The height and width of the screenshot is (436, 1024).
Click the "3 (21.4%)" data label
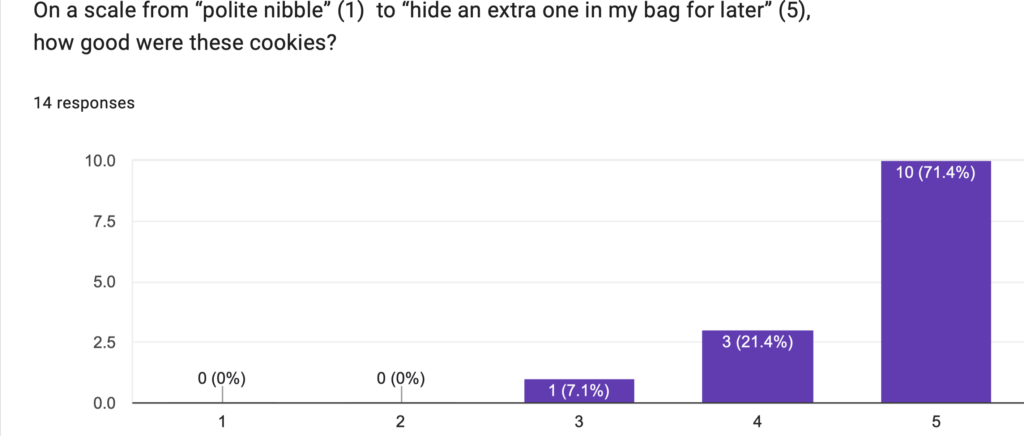[x=758, y=342]
